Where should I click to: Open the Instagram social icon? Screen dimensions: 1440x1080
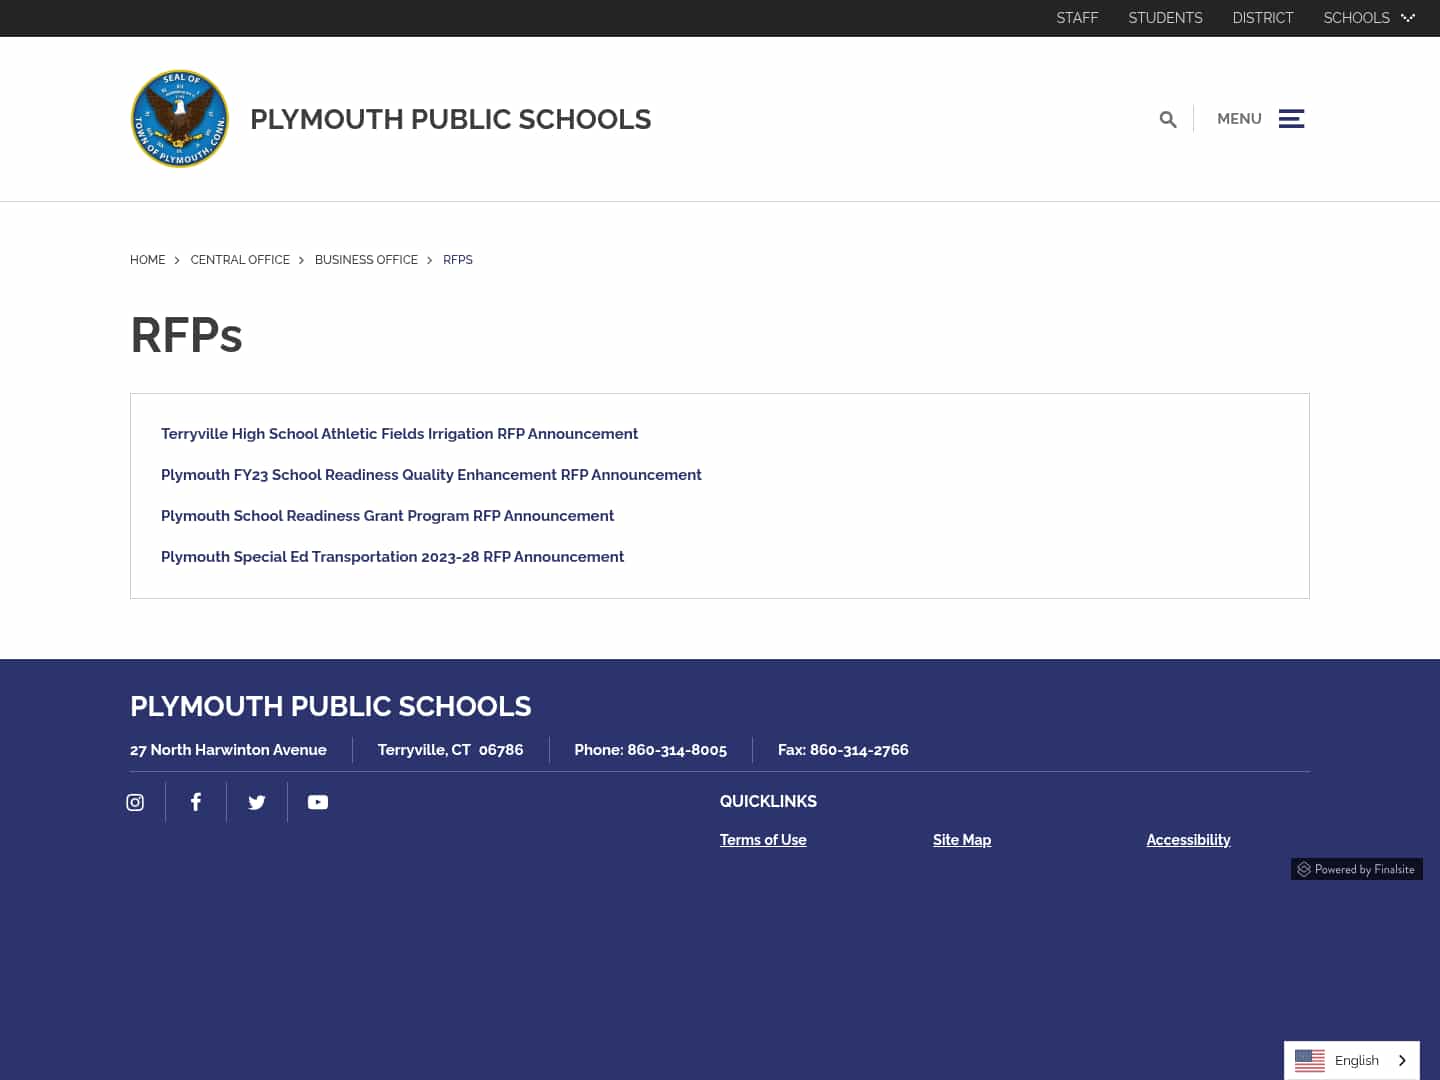[135, 802]
